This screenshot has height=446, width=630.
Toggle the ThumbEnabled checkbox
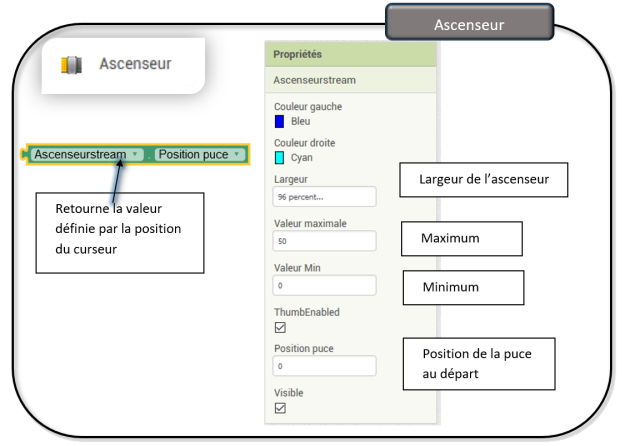[280, 327]
